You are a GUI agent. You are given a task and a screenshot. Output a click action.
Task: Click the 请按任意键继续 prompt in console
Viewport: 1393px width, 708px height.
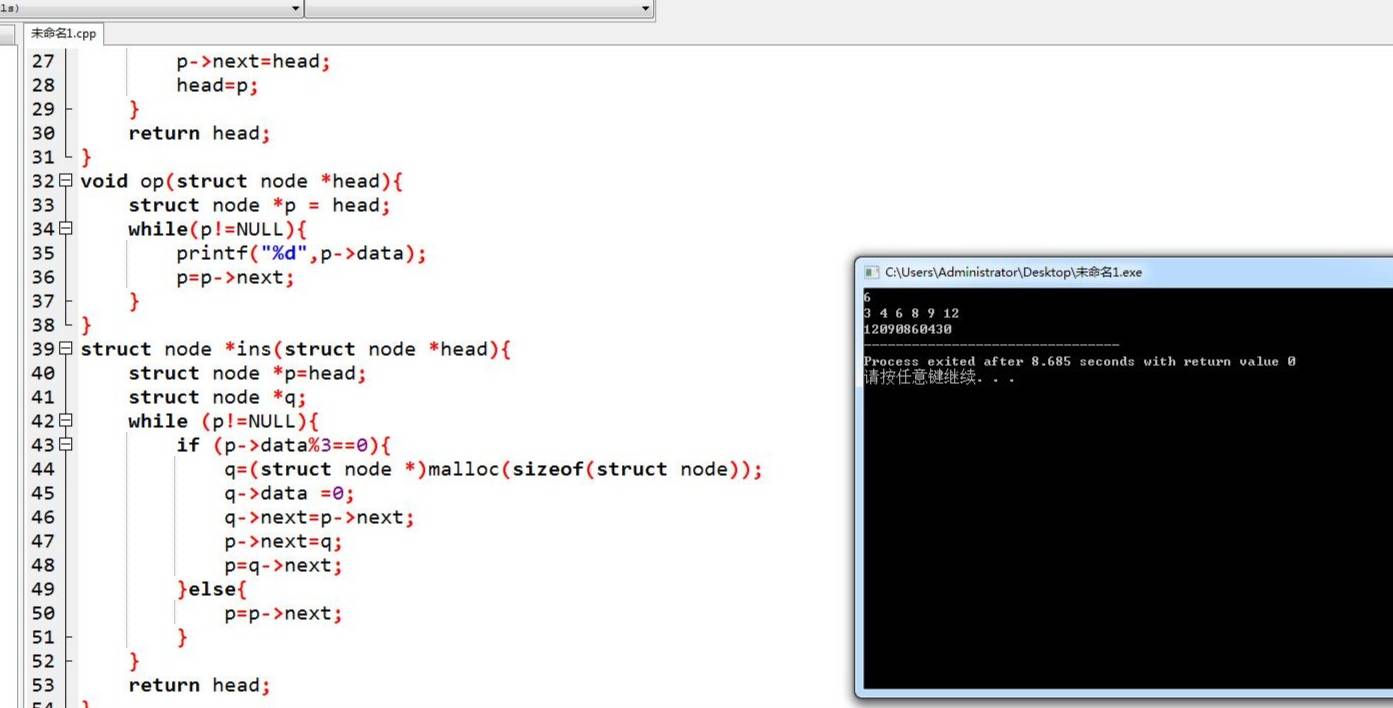click(x=939, y=378)
